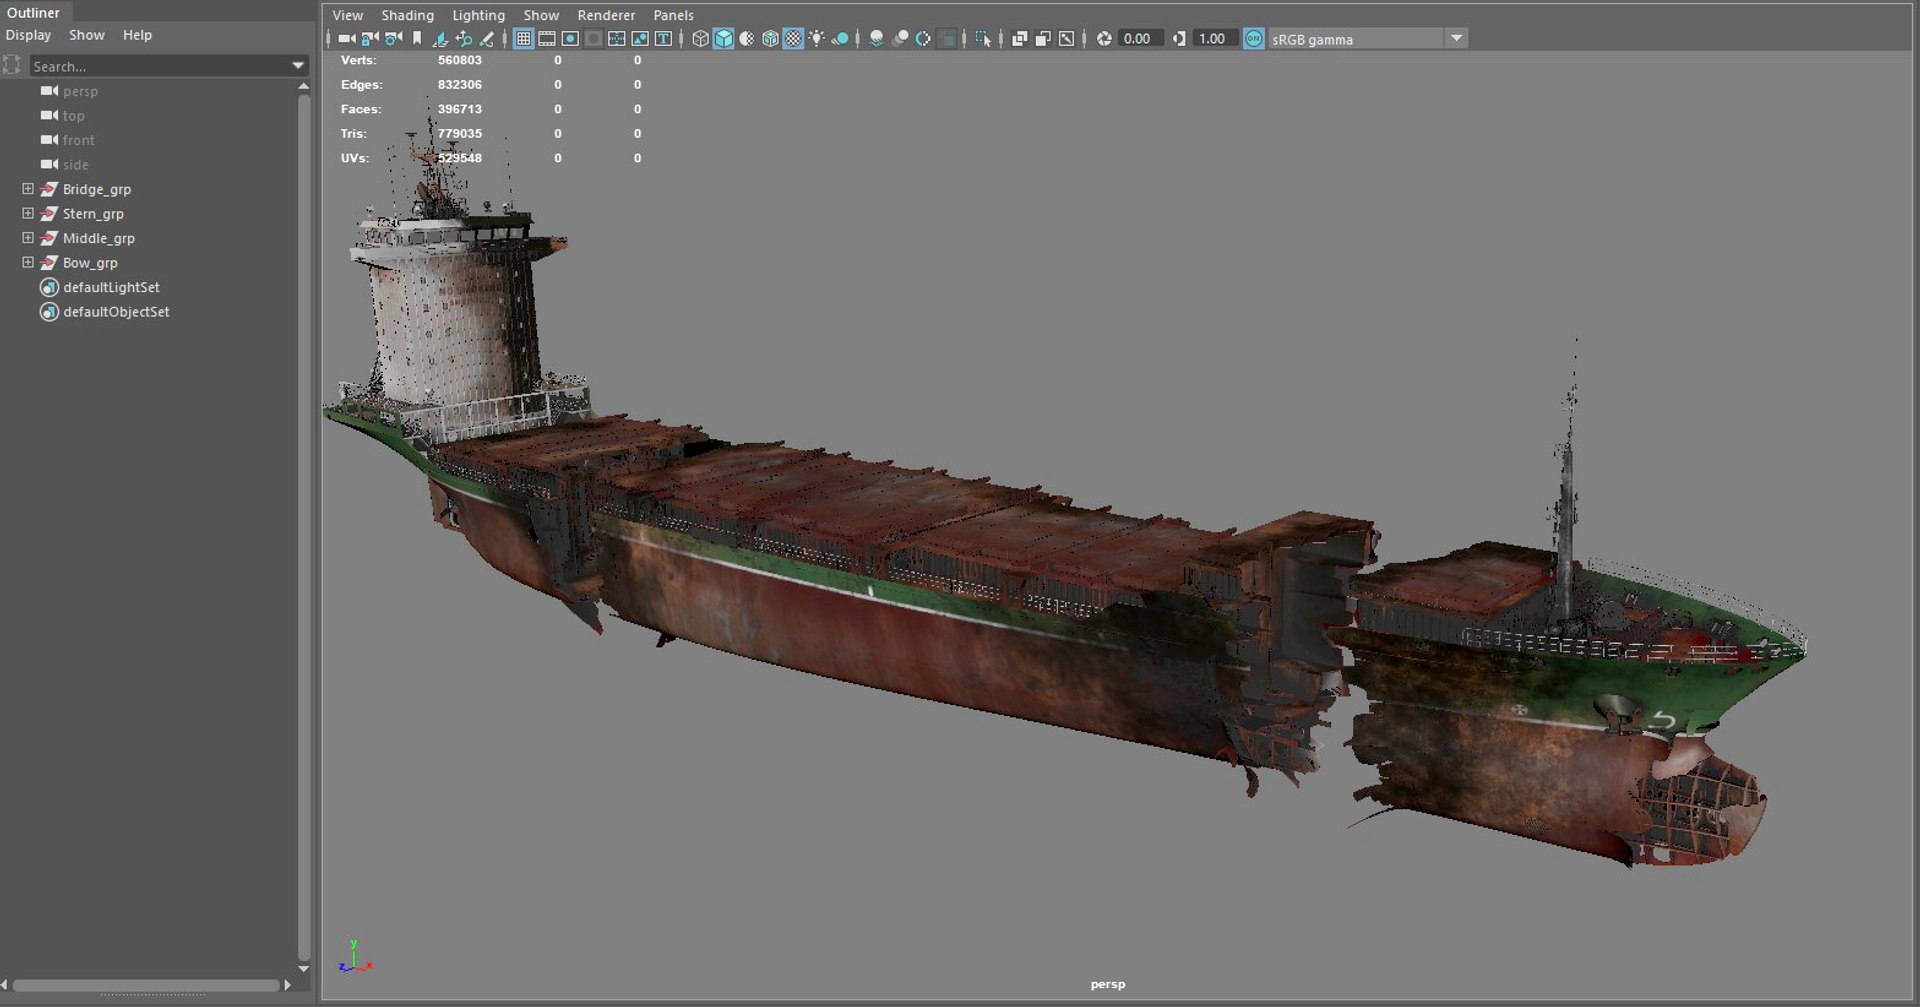Toggle the Film Gate display
Screen dimensions: 1920x1007
click(547, 38)
